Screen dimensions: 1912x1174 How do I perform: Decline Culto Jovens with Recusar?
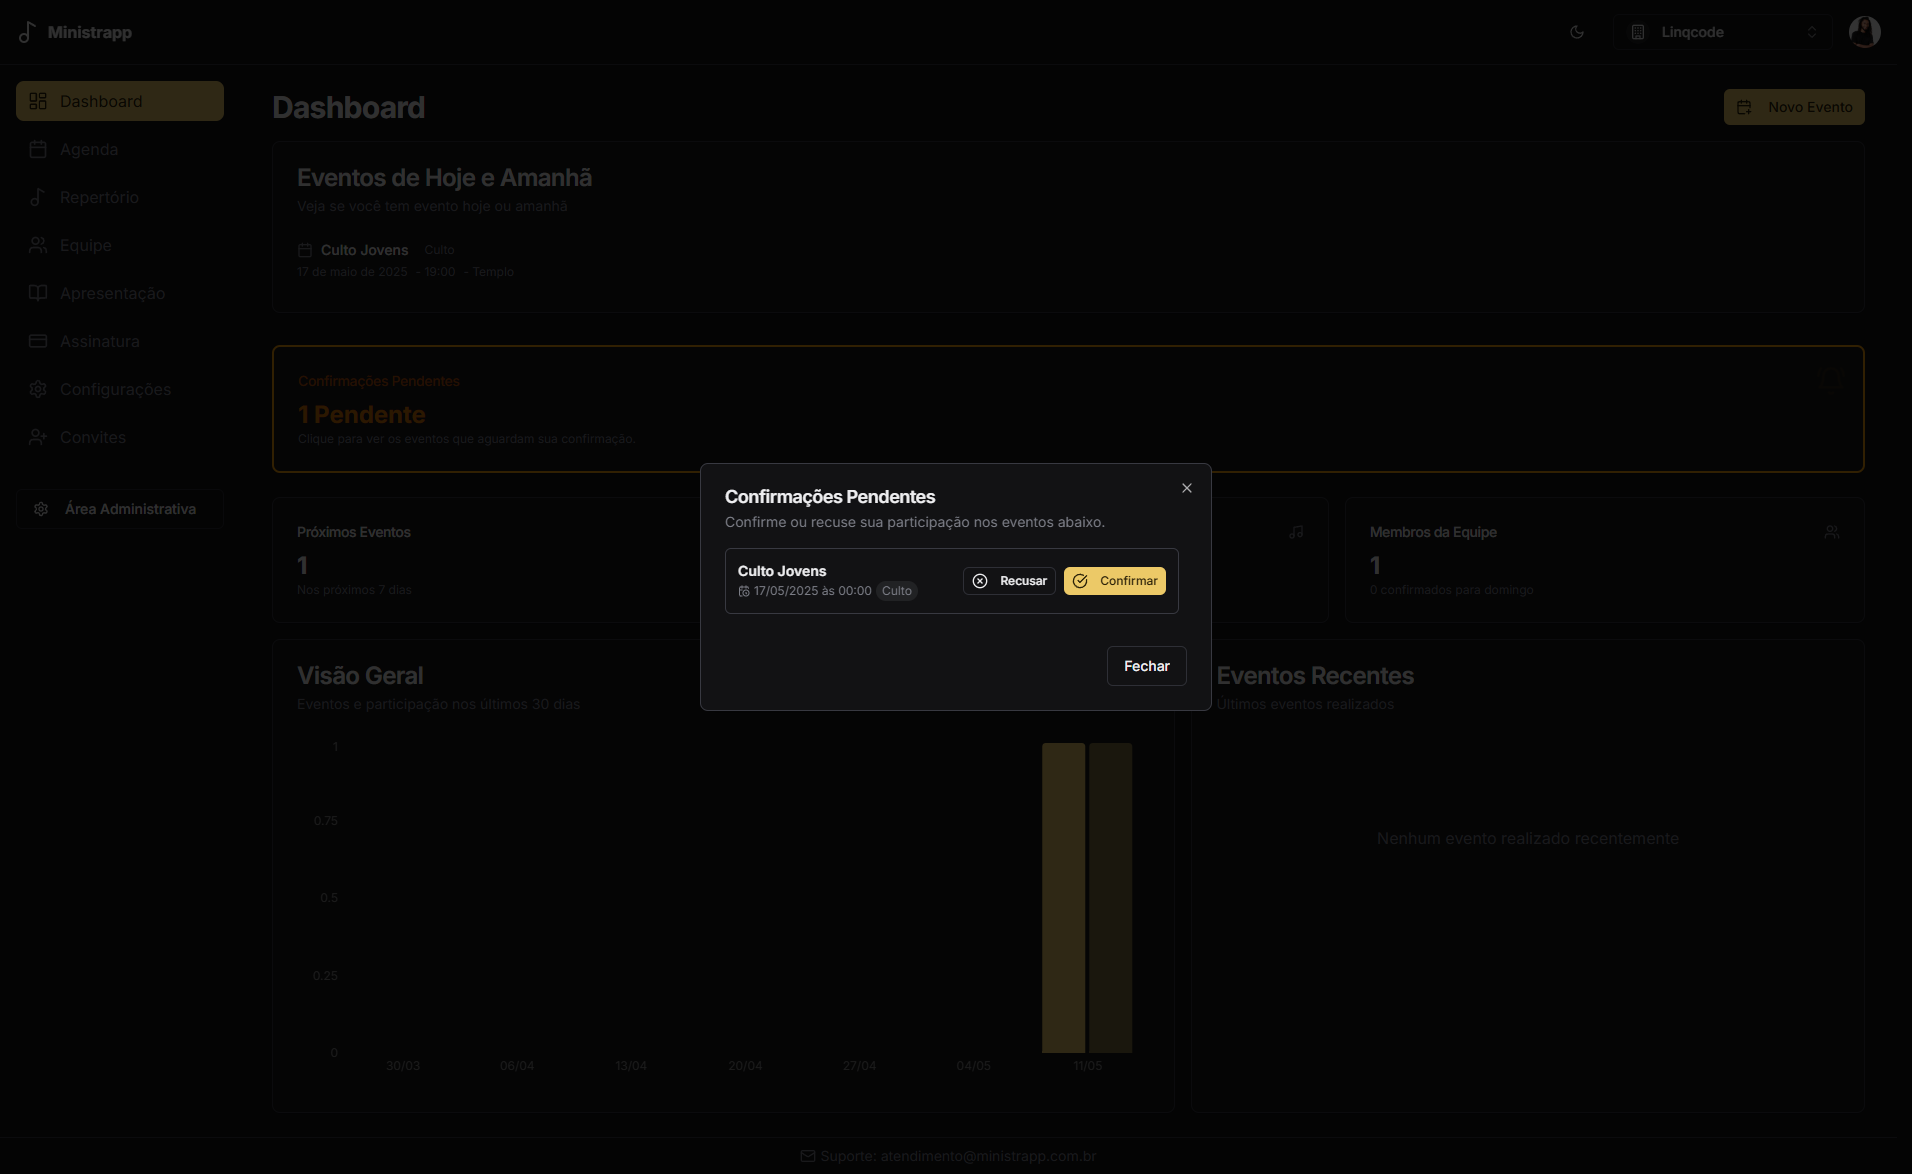click(x=1009, y=581)
